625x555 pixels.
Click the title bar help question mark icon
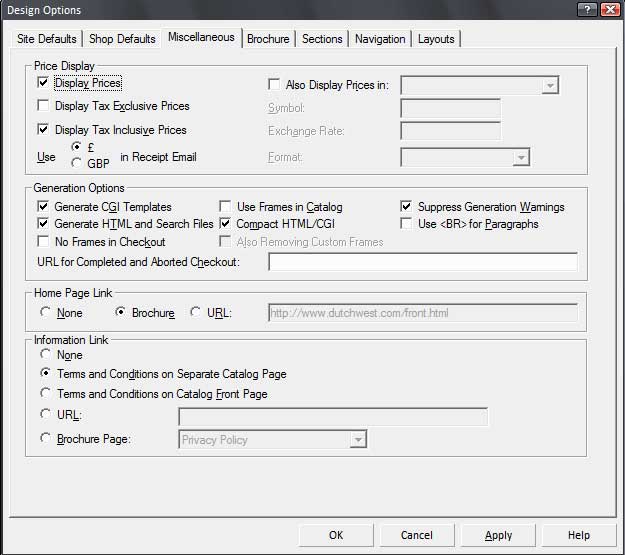point(589,9)
